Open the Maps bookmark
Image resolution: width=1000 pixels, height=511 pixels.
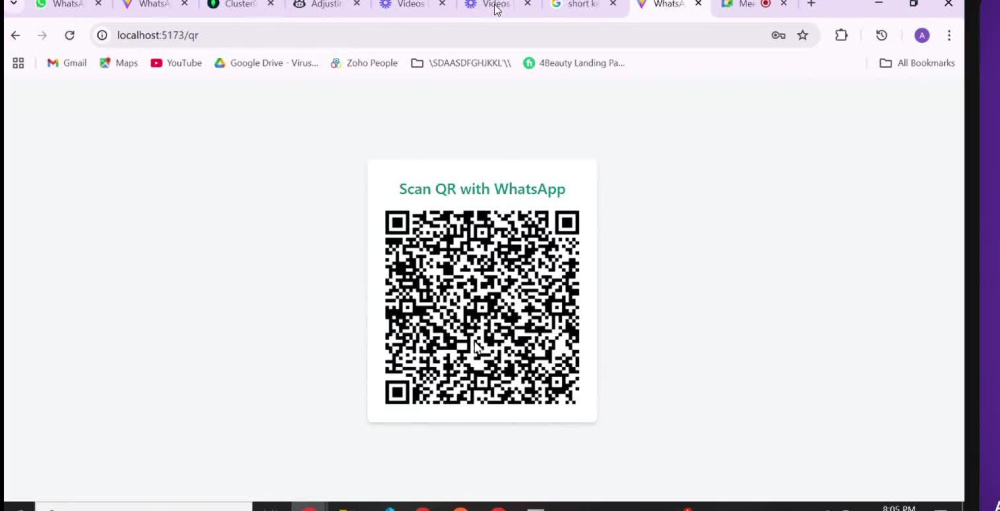119,63
